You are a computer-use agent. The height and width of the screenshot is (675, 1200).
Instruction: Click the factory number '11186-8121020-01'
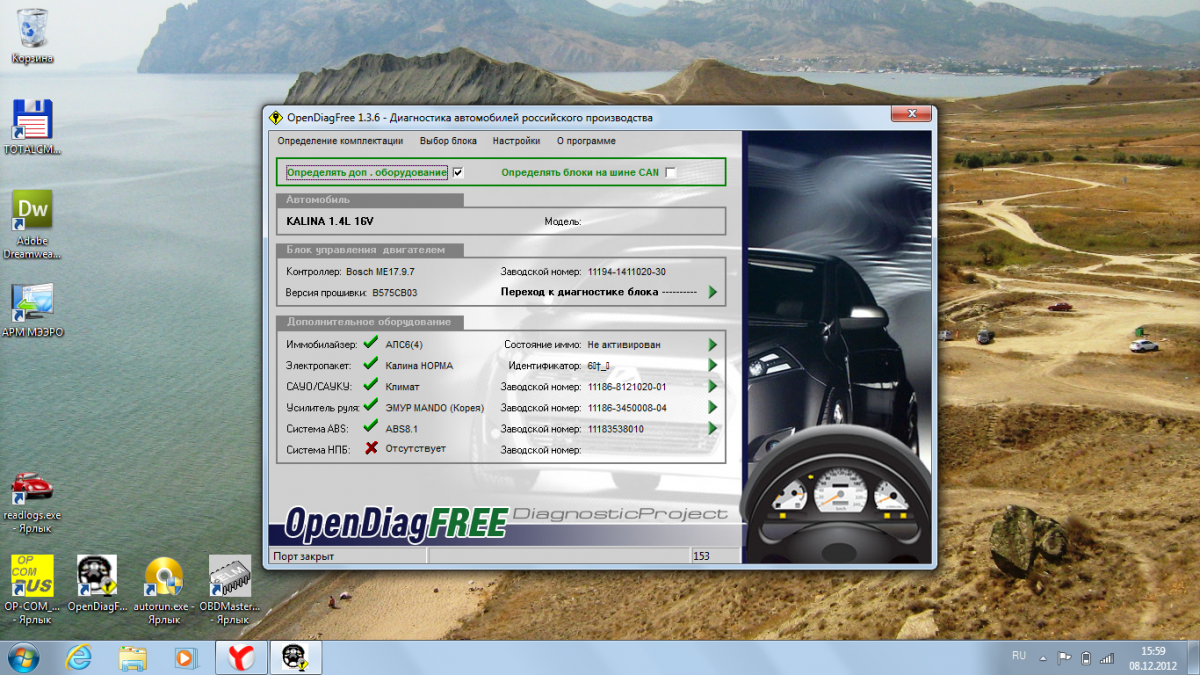[627, 386]
